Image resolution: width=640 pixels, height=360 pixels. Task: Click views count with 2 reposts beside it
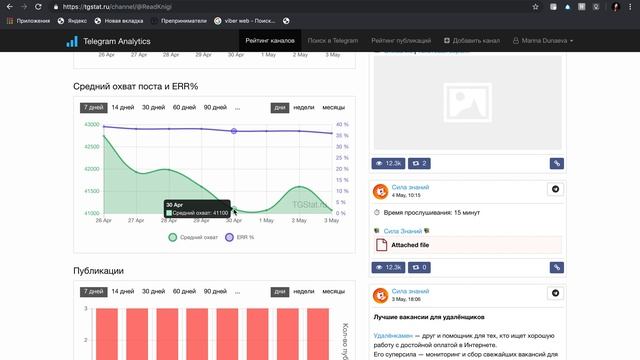(x=388, y=164)
